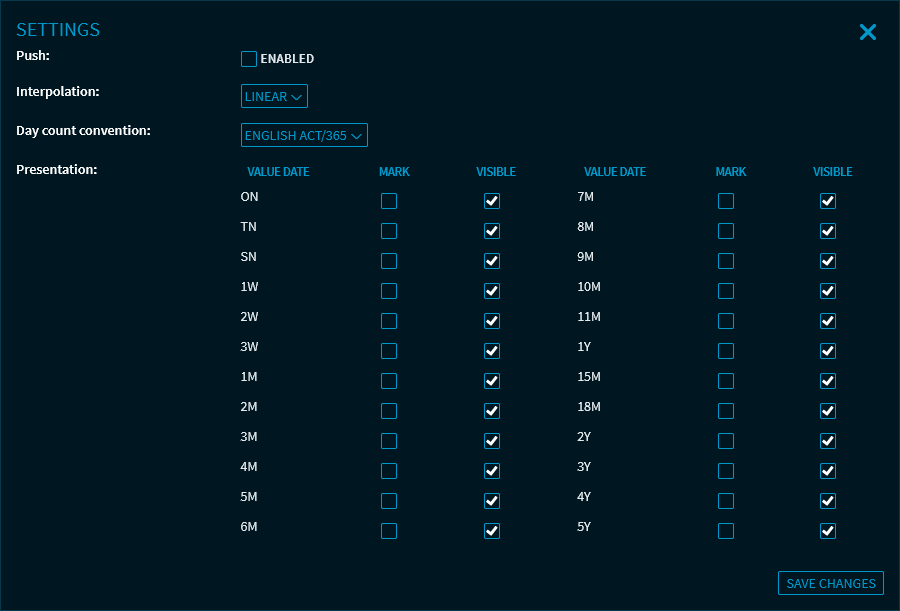This screenshot has width=900, height=611.
Task: Toggle Visible for the 3M row
Action: (491, 441)
